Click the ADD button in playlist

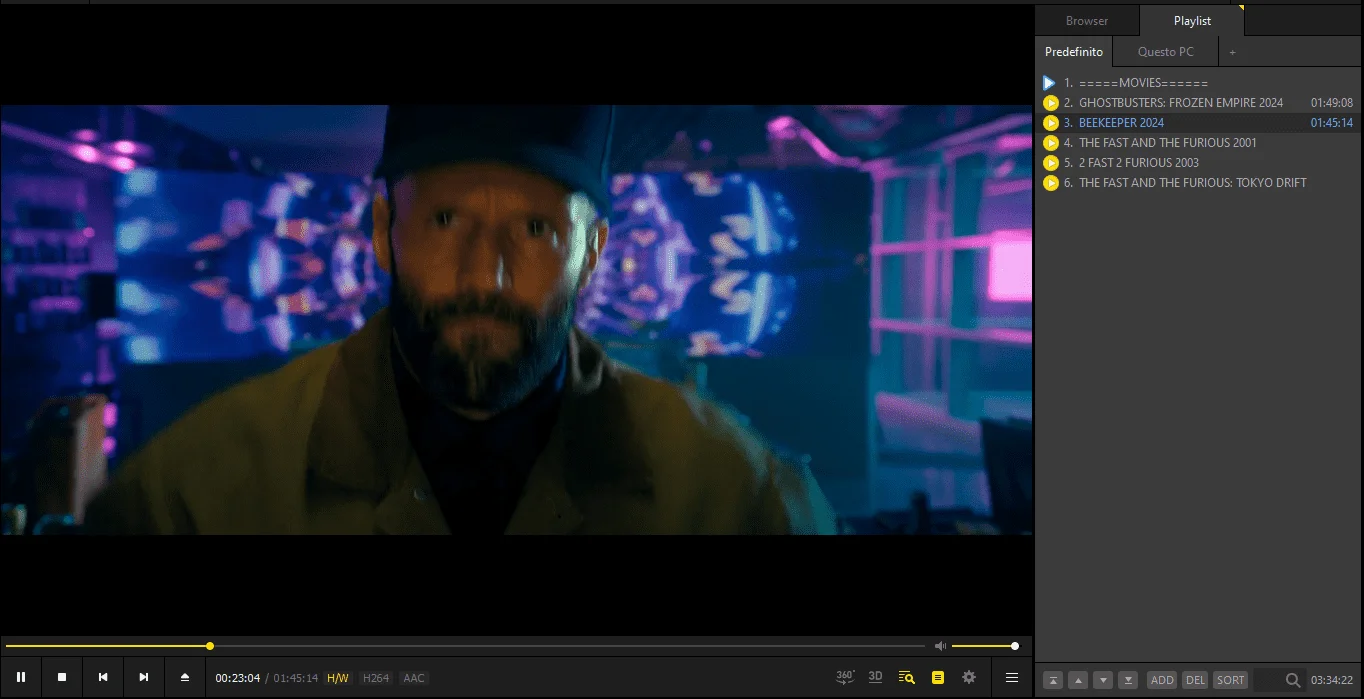pyautogui.click(x=1162, y=680)
